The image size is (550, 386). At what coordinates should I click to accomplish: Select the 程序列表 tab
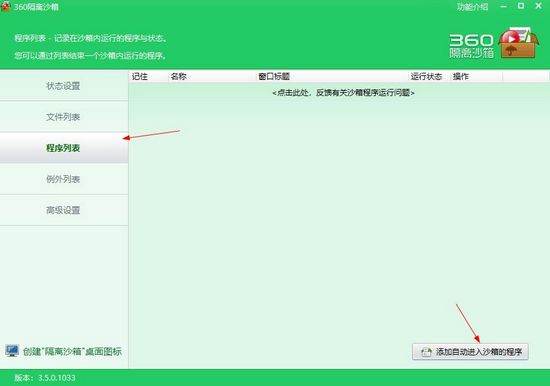[63, 148]
